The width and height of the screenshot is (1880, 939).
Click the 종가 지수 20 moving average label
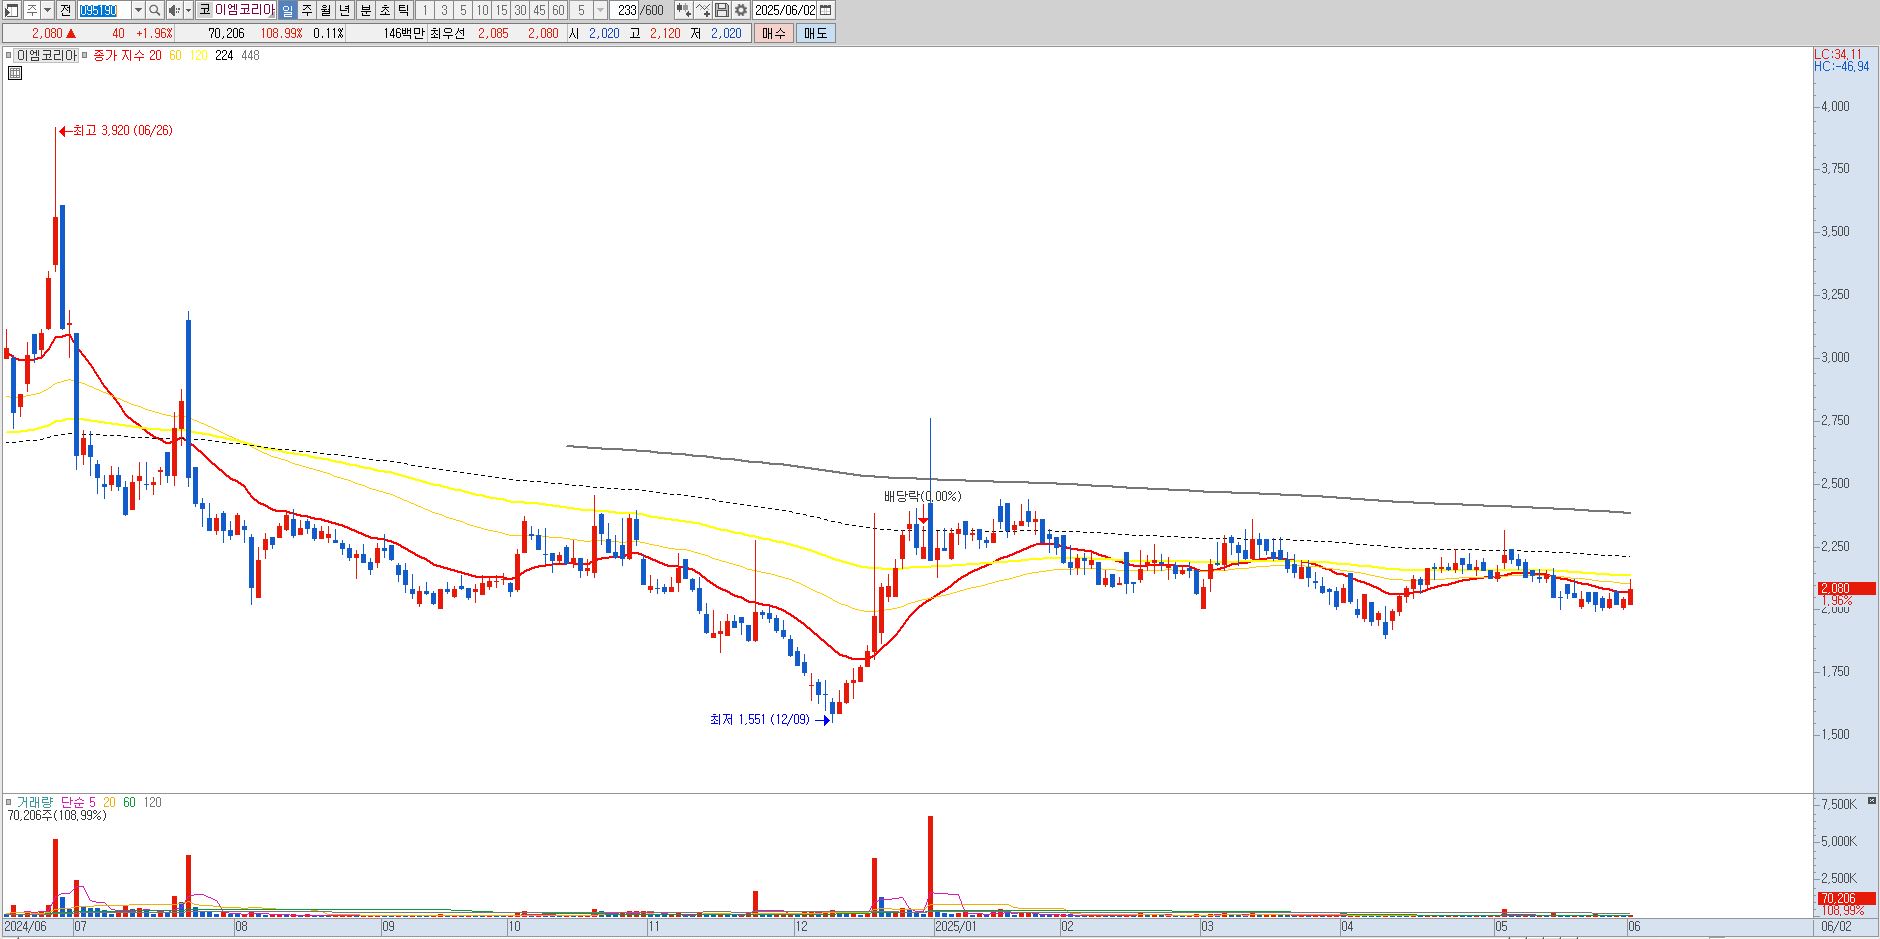point(127,55)
